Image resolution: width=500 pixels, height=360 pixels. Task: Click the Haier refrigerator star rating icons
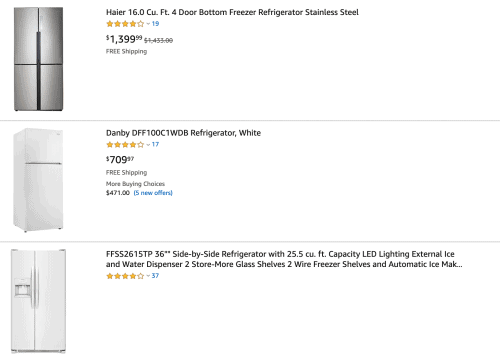coord(125,24)
